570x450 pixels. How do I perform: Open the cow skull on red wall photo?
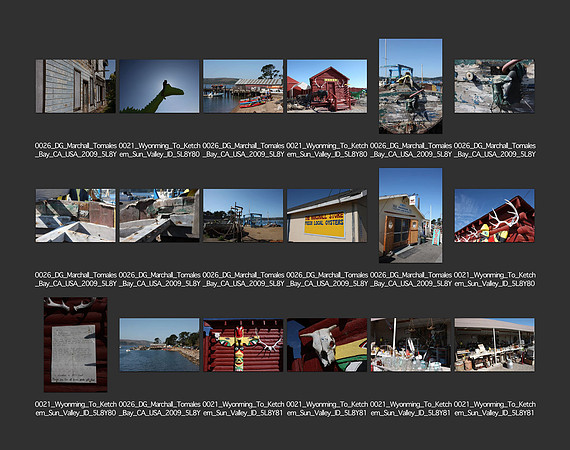(x=327, y=345)
